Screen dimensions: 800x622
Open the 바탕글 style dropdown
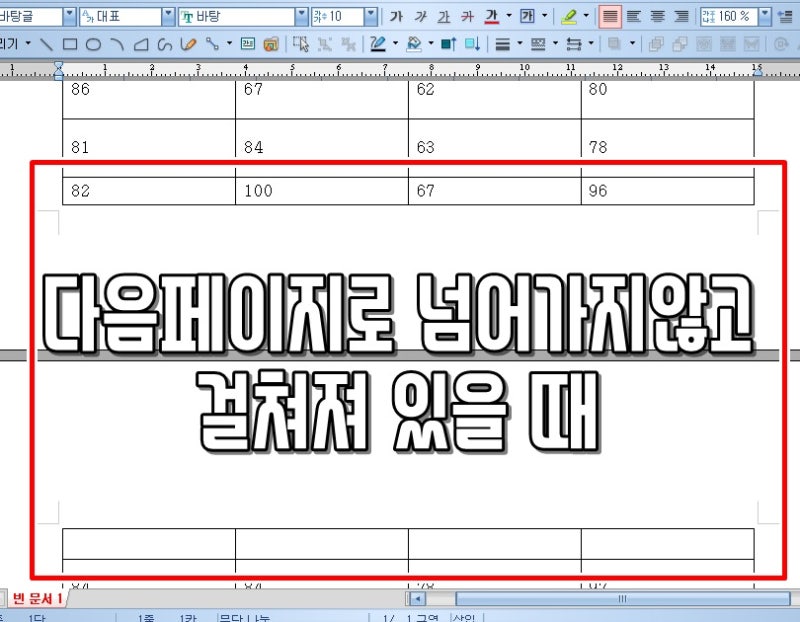click(69, 16)
